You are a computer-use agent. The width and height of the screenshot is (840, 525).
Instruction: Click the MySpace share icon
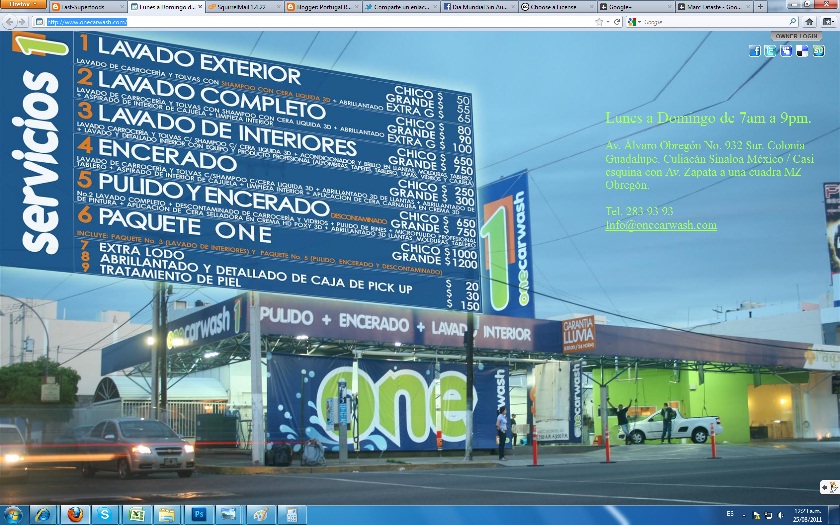tap(786, 51)
